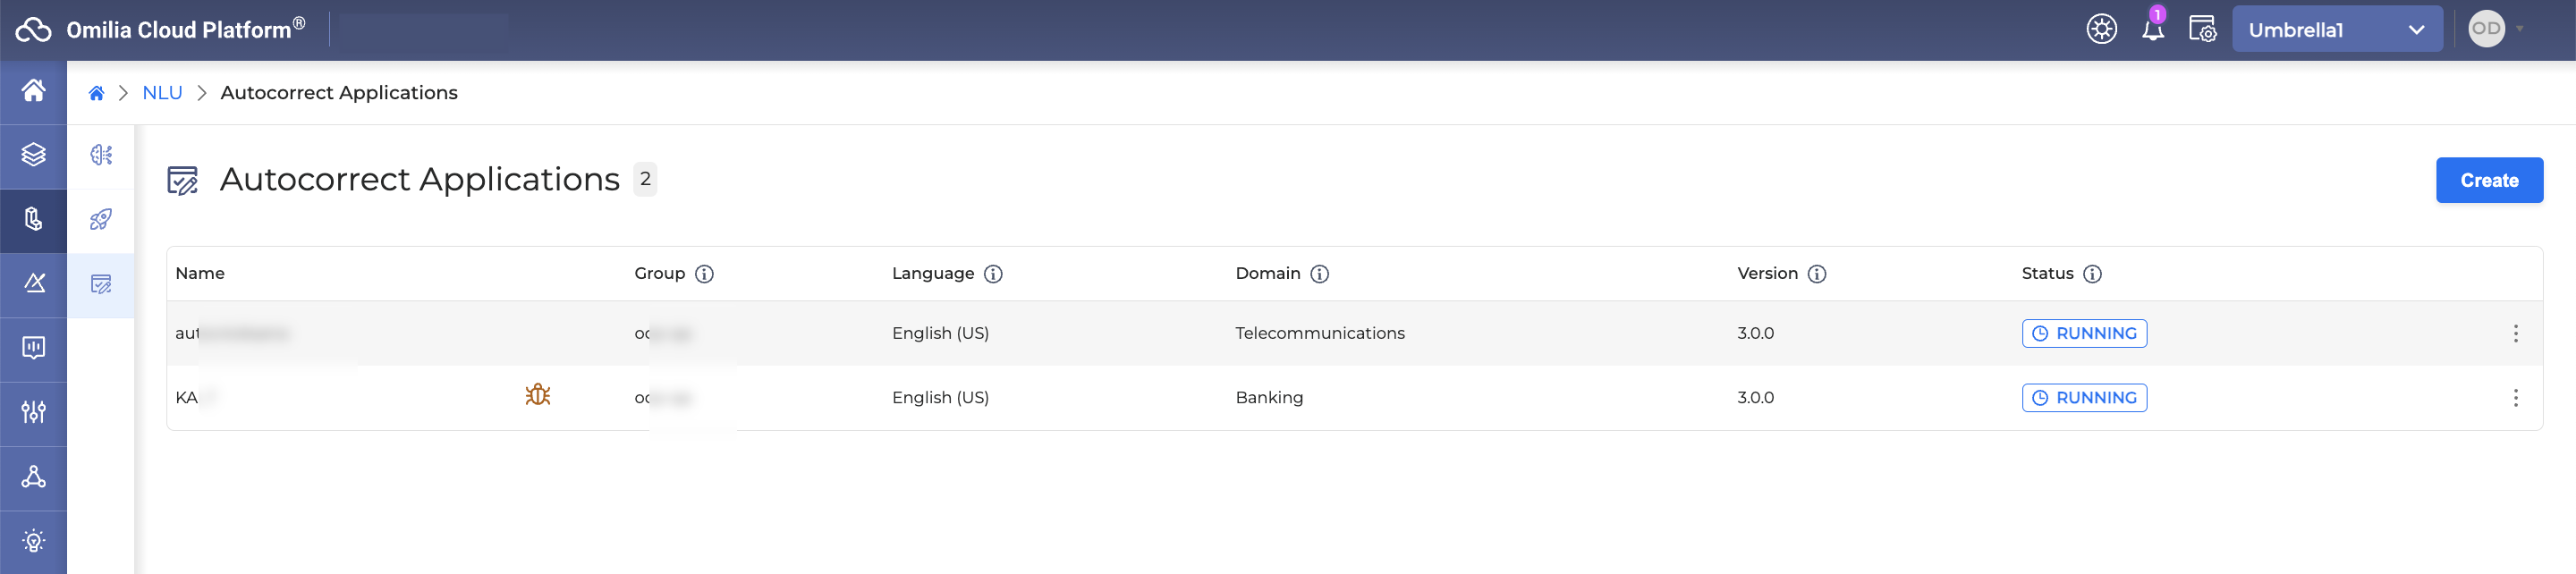Click the NLU breadcrumb link
2576x574 pixels.
tap(162, 93)
